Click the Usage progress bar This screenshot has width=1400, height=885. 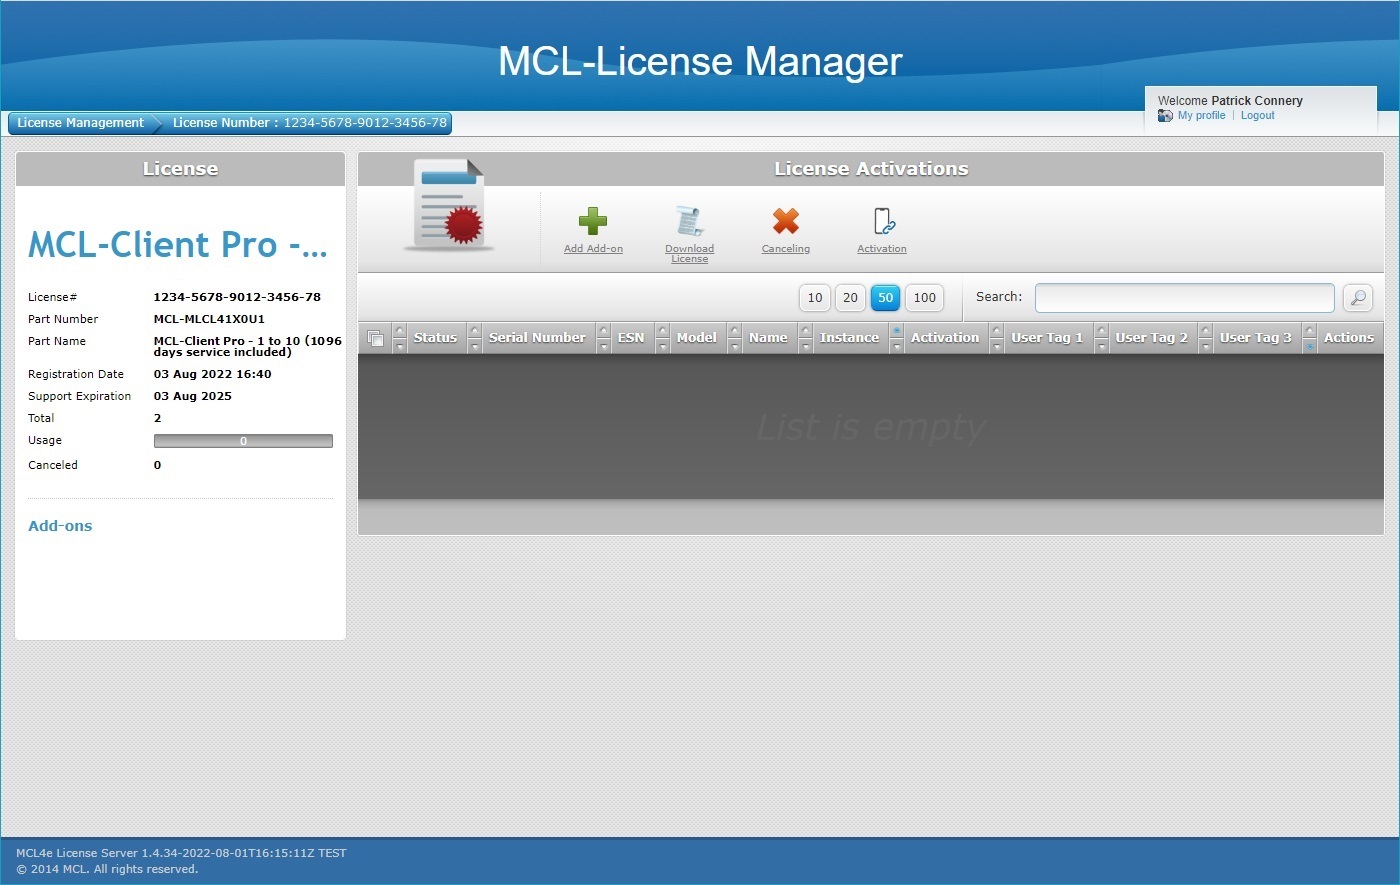pos(243,441)
